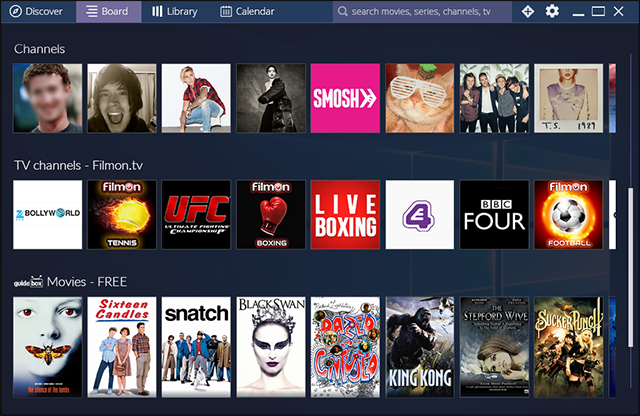
Task: Open the cat with sunglasses channel tile
Action: [420, 98]
